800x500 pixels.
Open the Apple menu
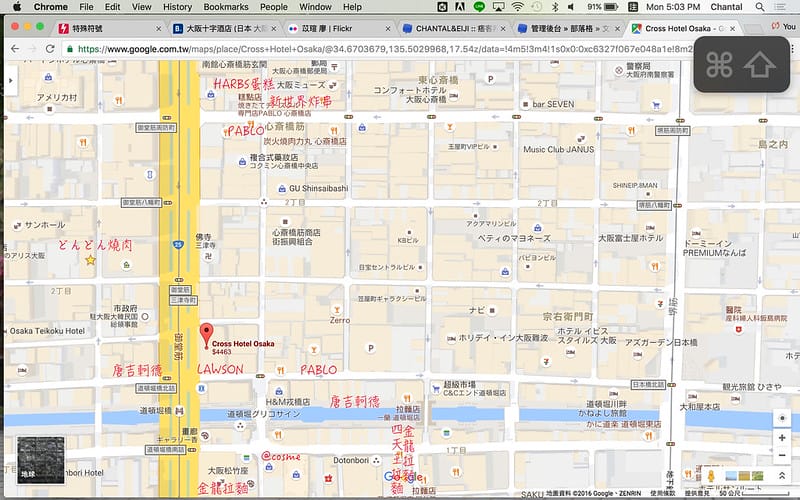click(17, 7)
